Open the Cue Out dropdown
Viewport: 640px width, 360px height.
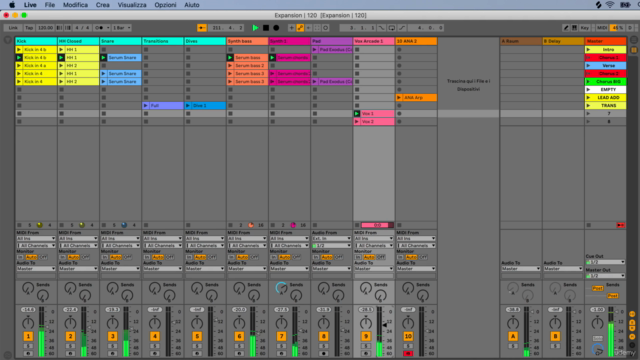coord(606,262)
